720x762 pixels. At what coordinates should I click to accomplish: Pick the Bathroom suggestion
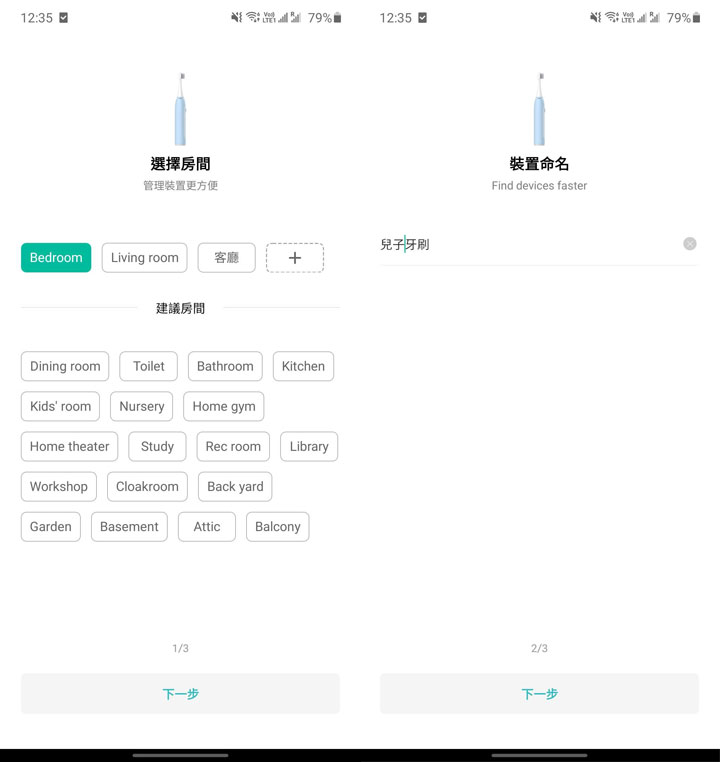[x=225, y=367]
